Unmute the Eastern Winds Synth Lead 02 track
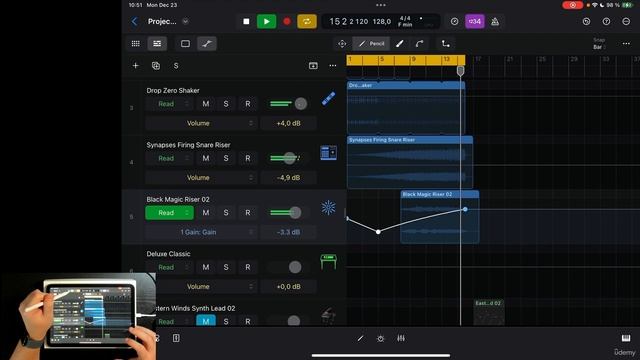 (x=206, y=321)
